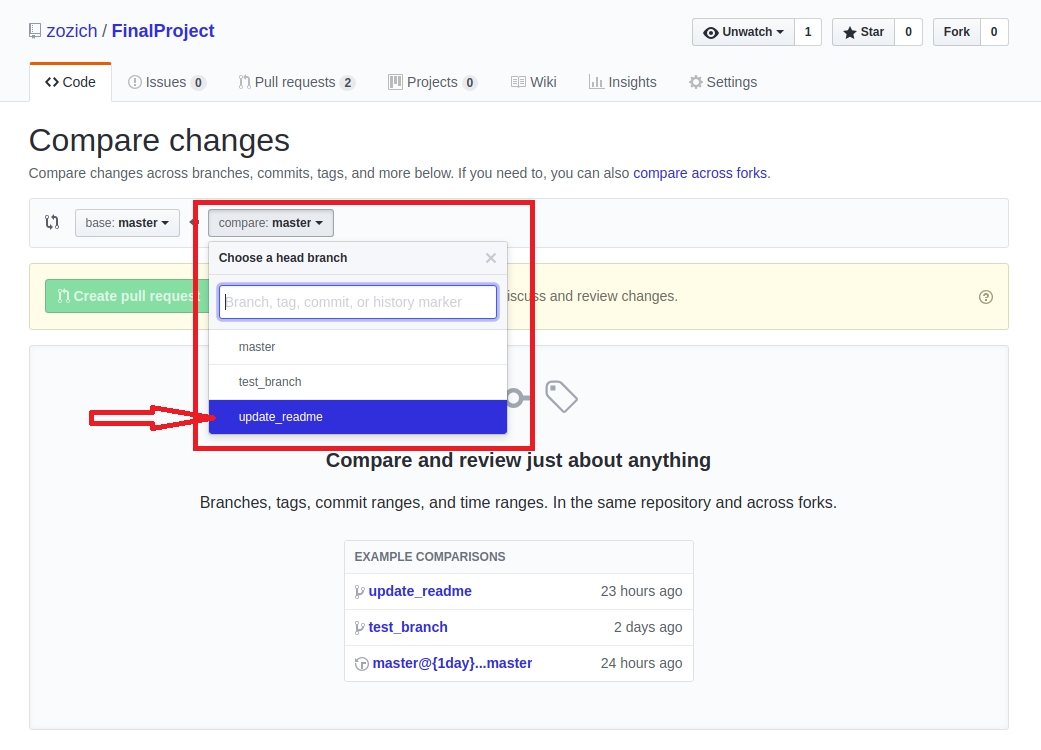
Task: Expand the Unwatch dropdown button
Action: pos(743,32)
